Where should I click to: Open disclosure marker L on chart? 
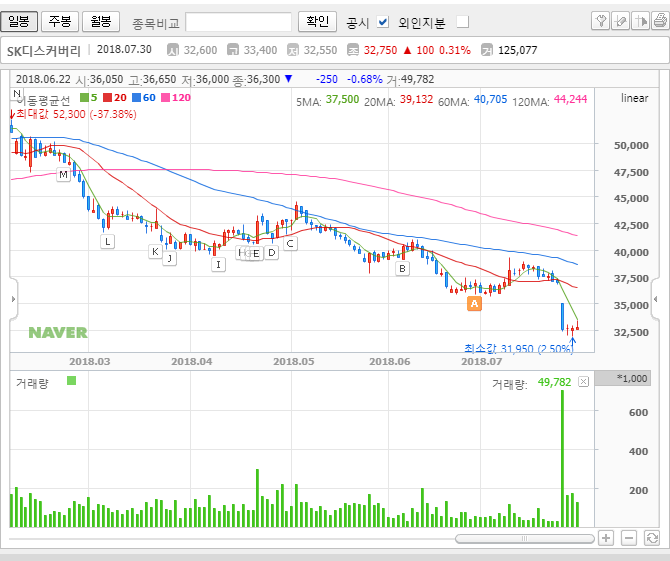click(x=107, y=242)
